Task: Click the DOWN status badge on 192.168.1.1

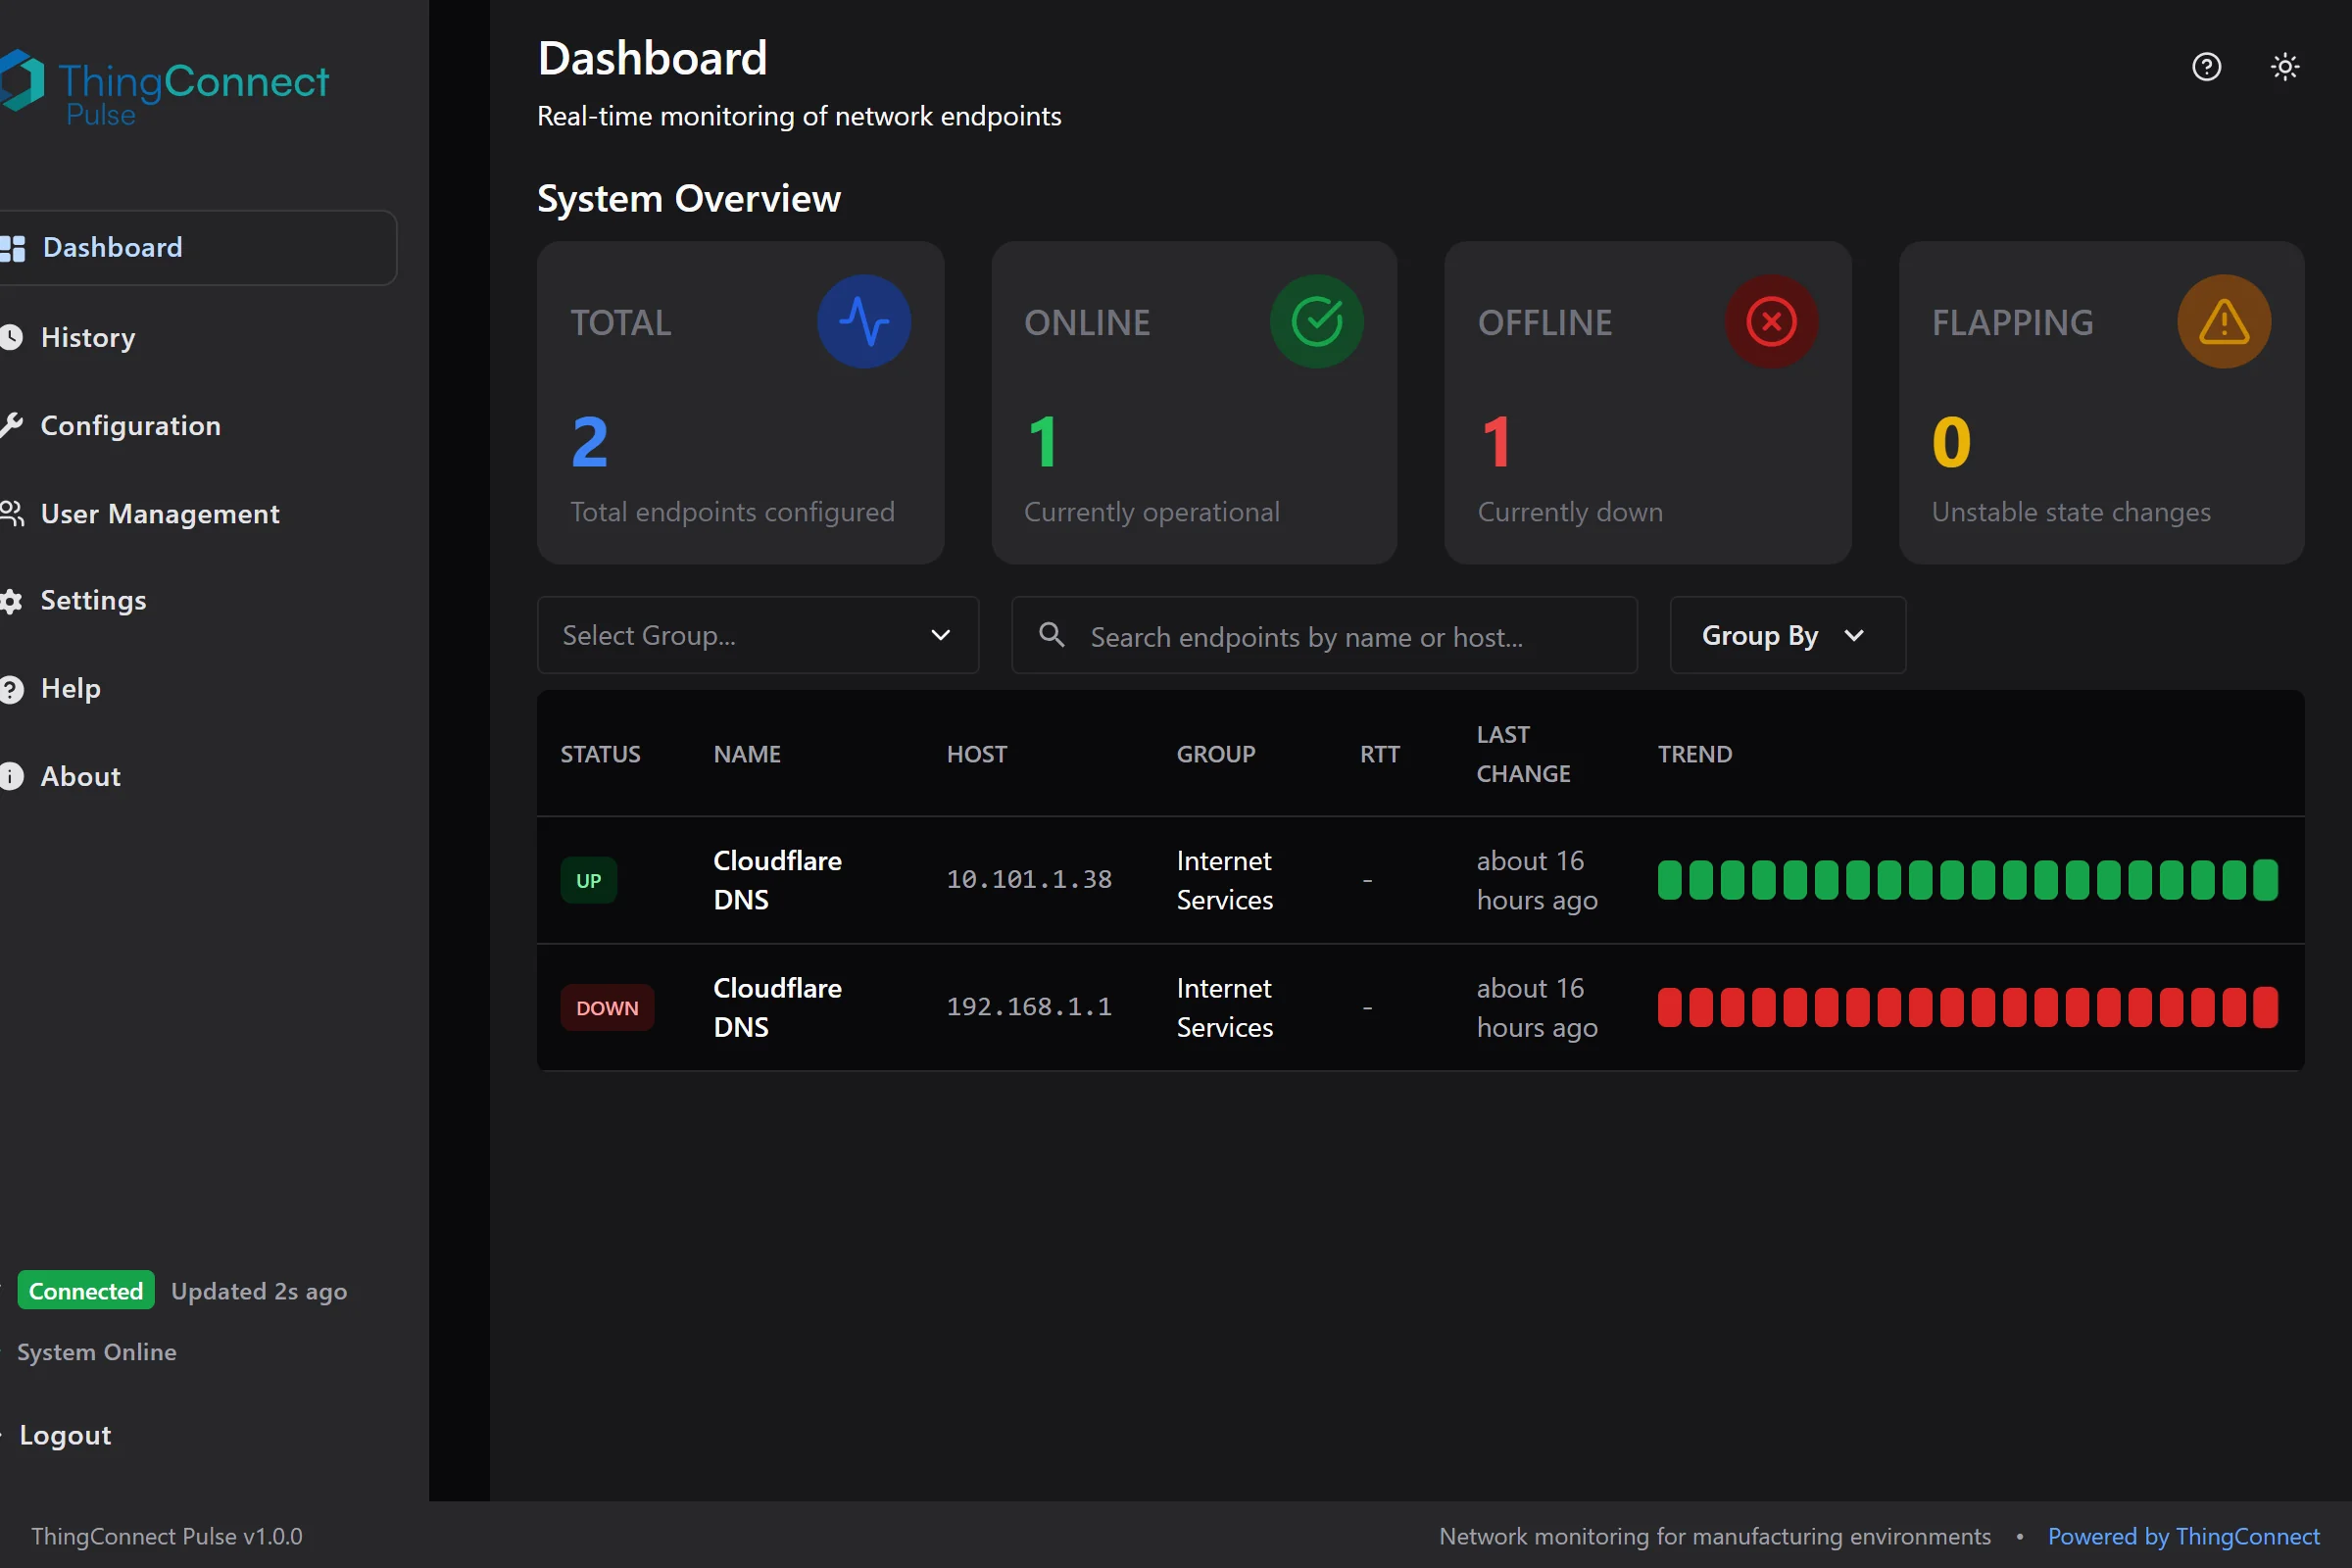Action: coord(607,1007)
